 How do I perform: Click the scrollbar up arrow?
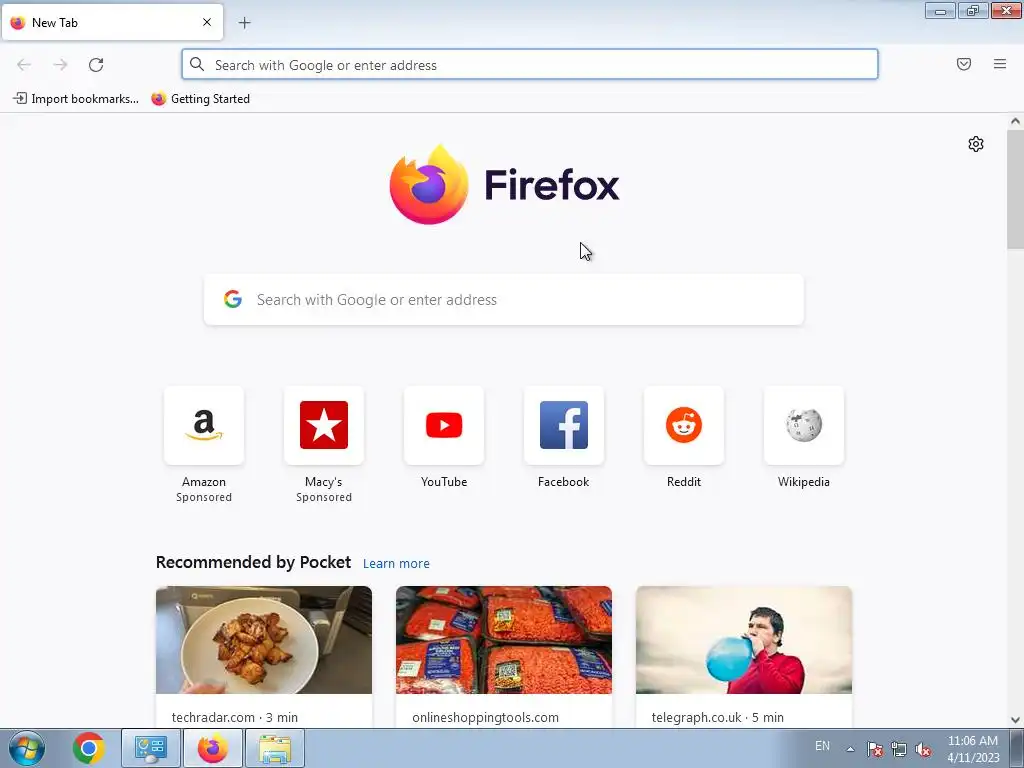(x=1015, y=121)
